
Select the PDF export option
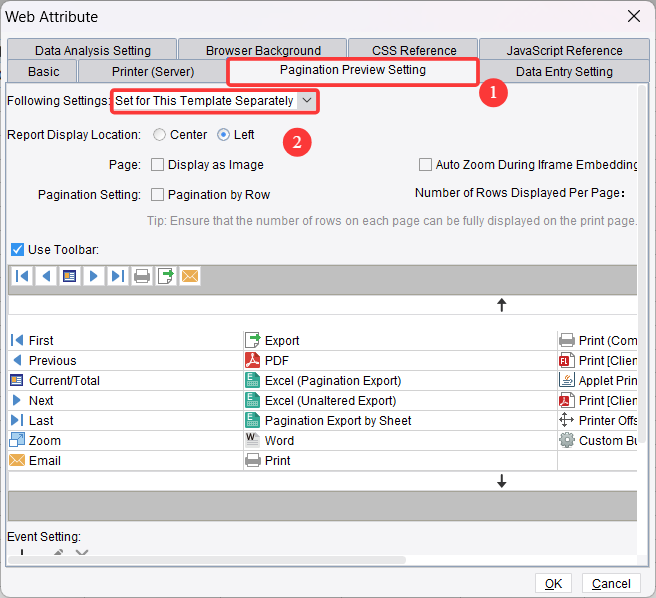(x=400, y=360)
